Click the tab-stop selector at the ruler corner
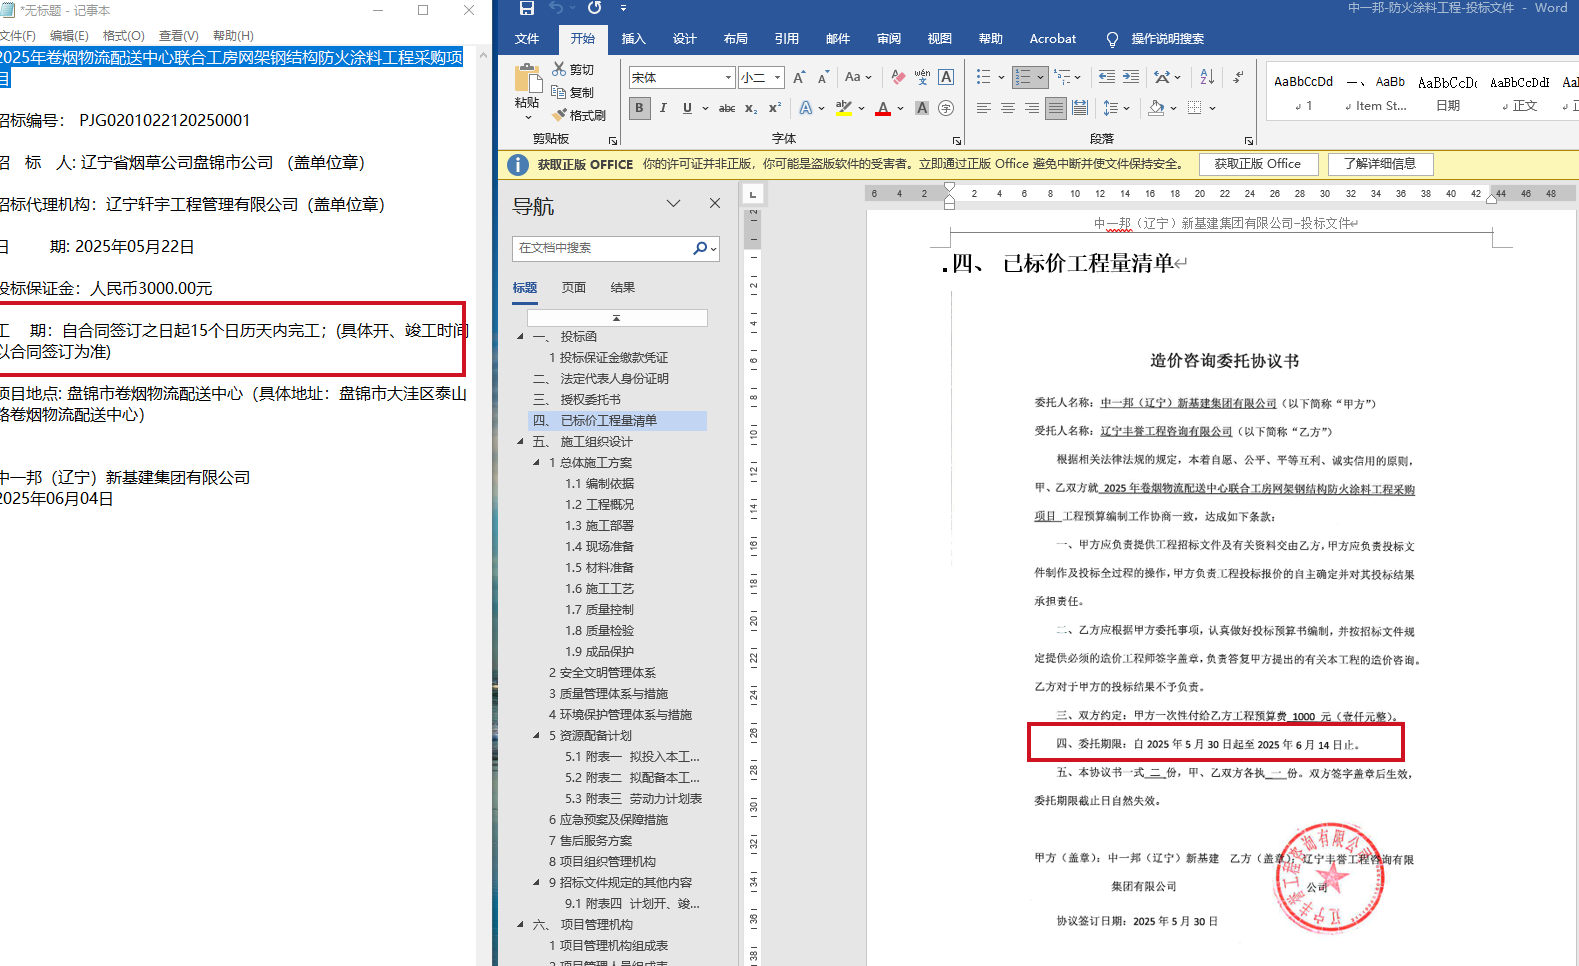This screenshot has width=1579, height=966. (753, 194)
